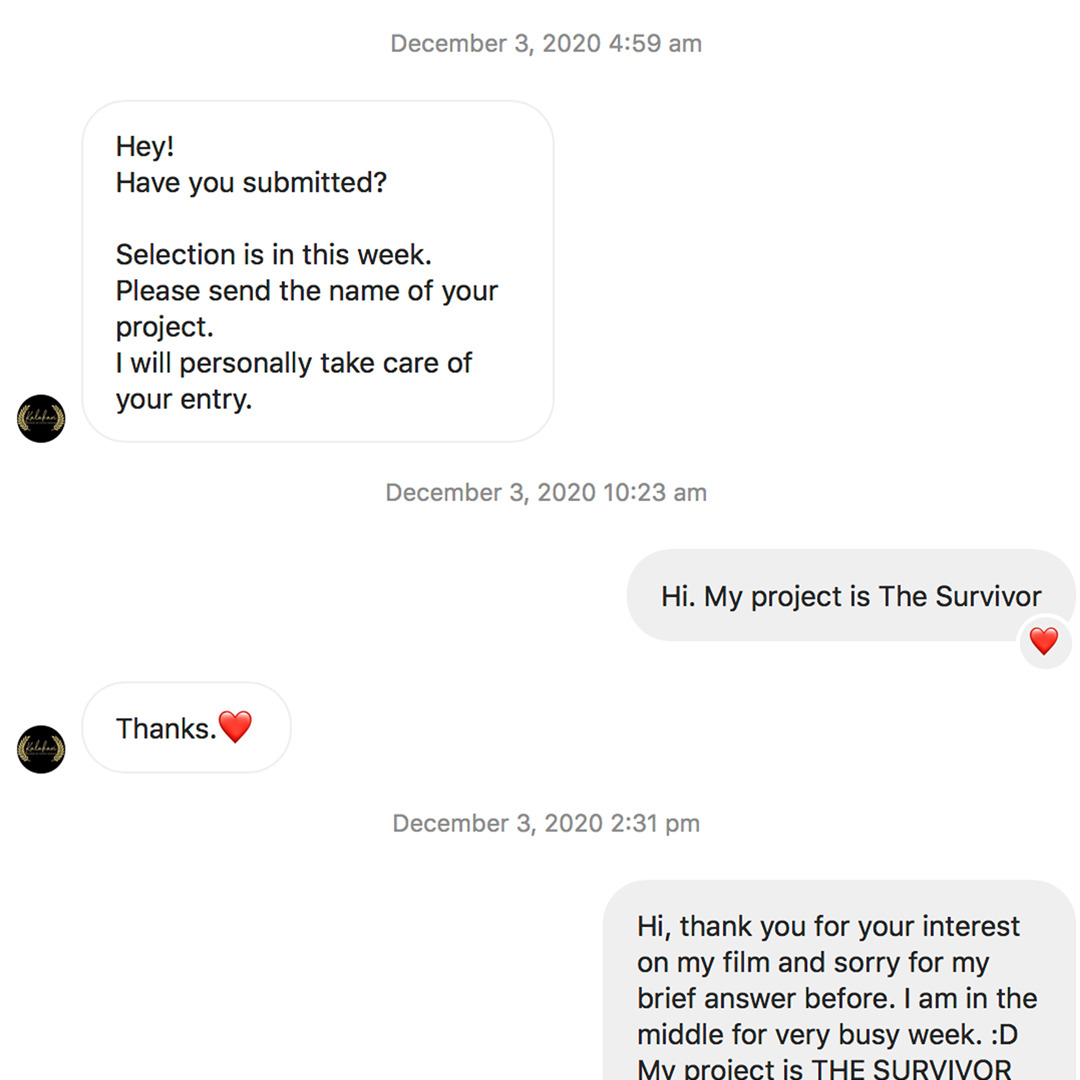Viewport: 1080px width, 1080px height.
Task: Click the 'Thanks.' message bubble
Action: 166,728
